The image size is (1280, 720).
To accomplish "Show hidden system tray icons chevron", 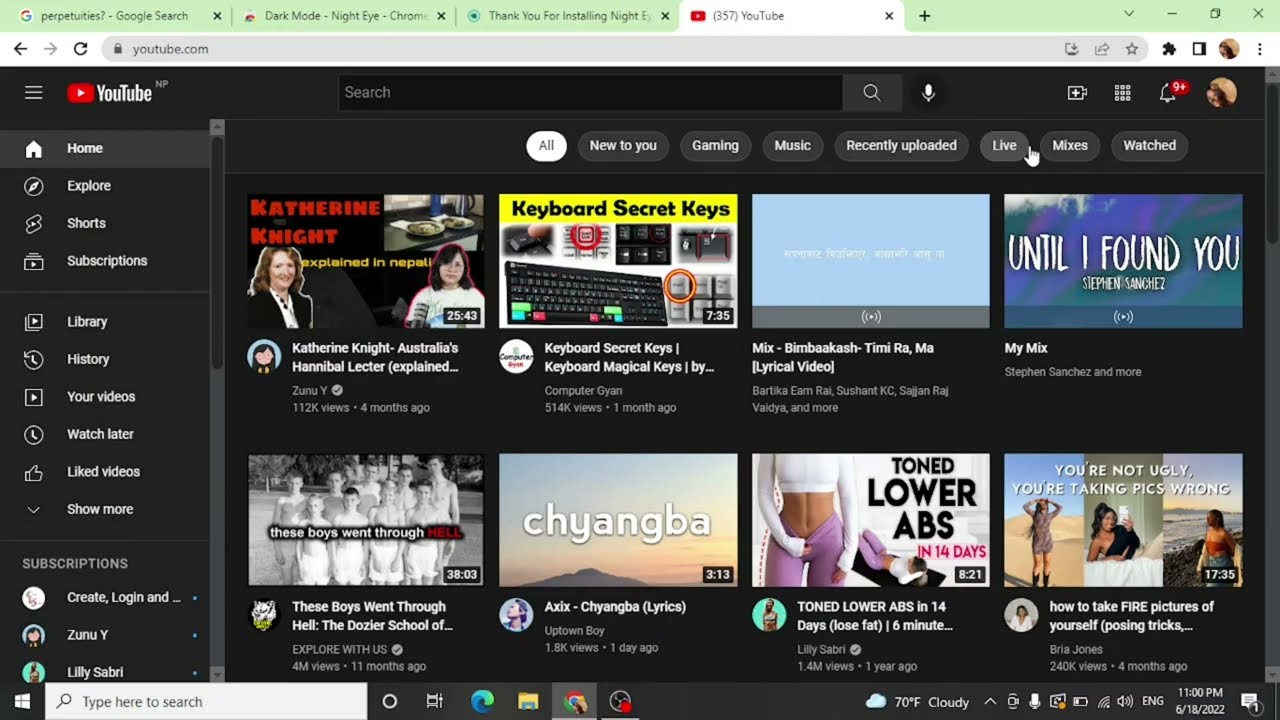I will click(990, 701).
